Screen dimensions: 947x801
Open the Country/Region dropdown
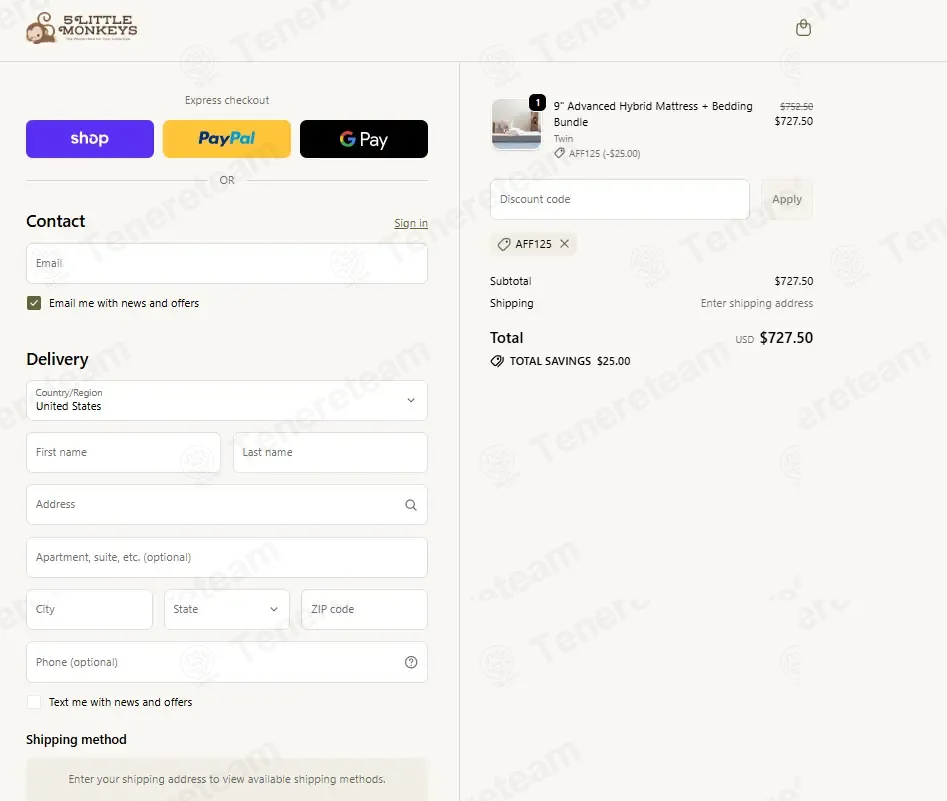[x=226, y=400]
